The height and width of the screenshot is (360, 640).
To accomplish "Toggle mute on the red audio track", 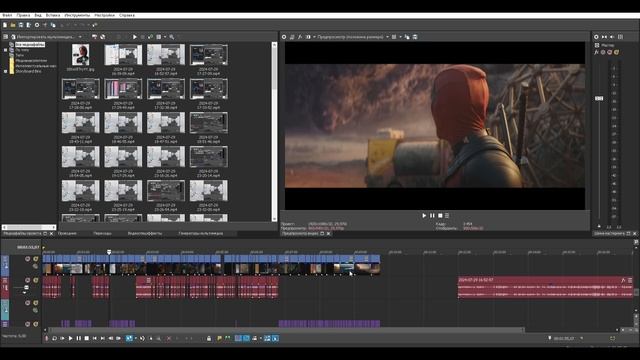I will point(27,280).
